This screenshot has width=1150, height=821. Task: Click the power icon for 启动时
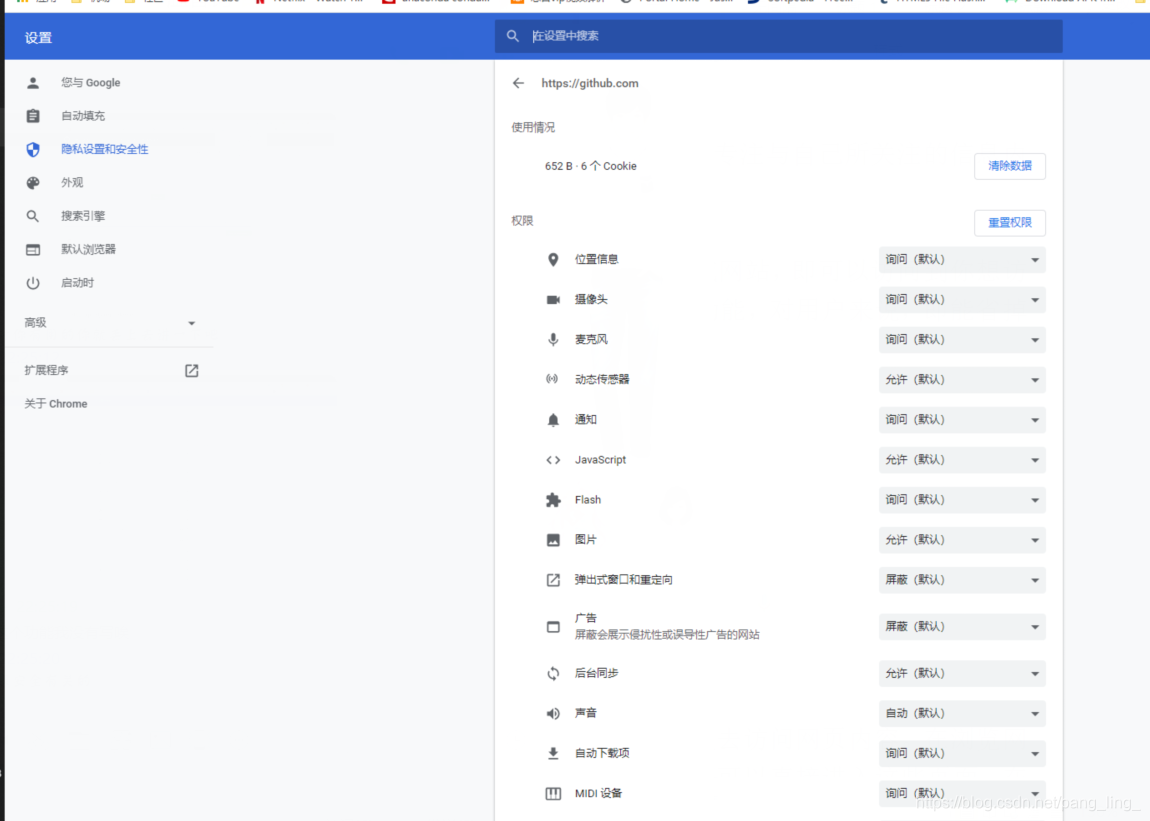[33, 283]
